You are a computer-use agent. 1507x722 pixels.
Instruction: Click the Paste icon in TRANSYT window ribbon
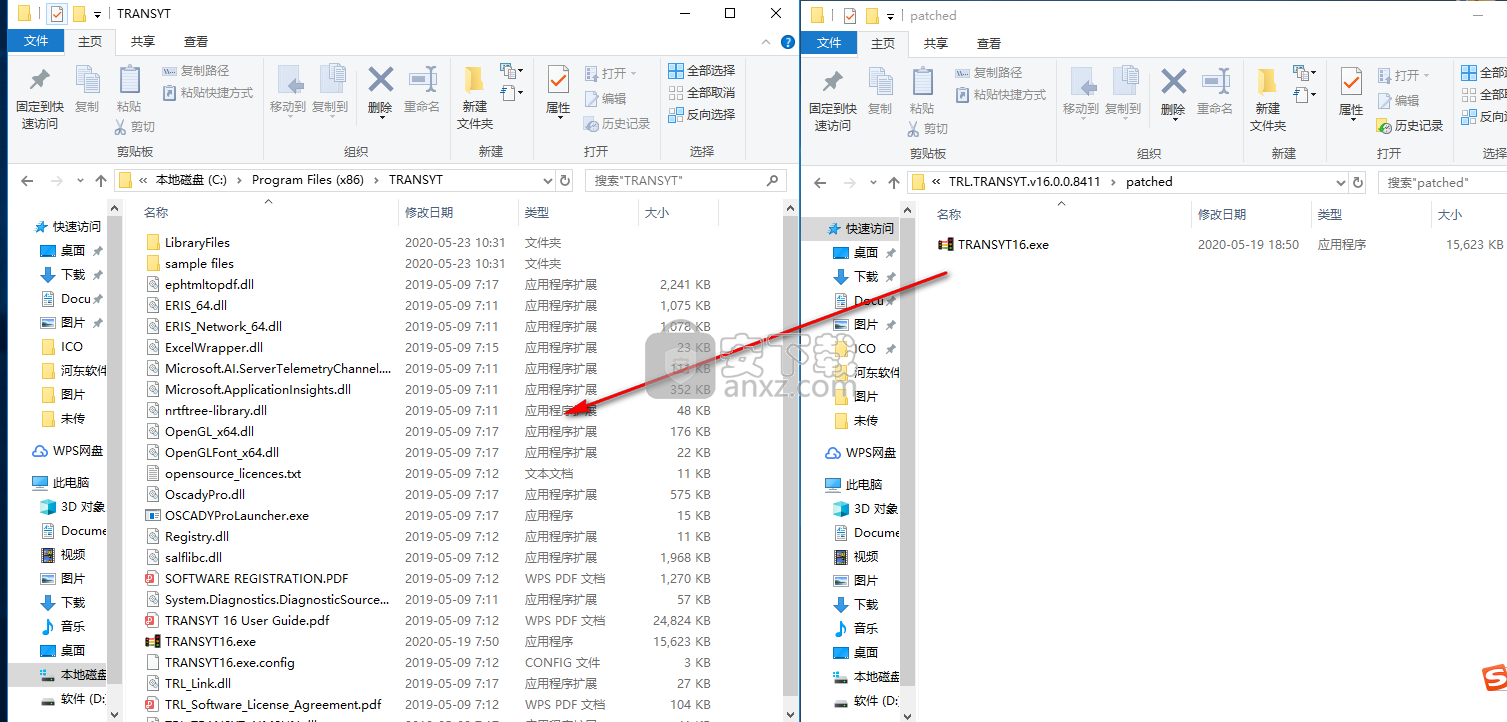click(129, 90)
